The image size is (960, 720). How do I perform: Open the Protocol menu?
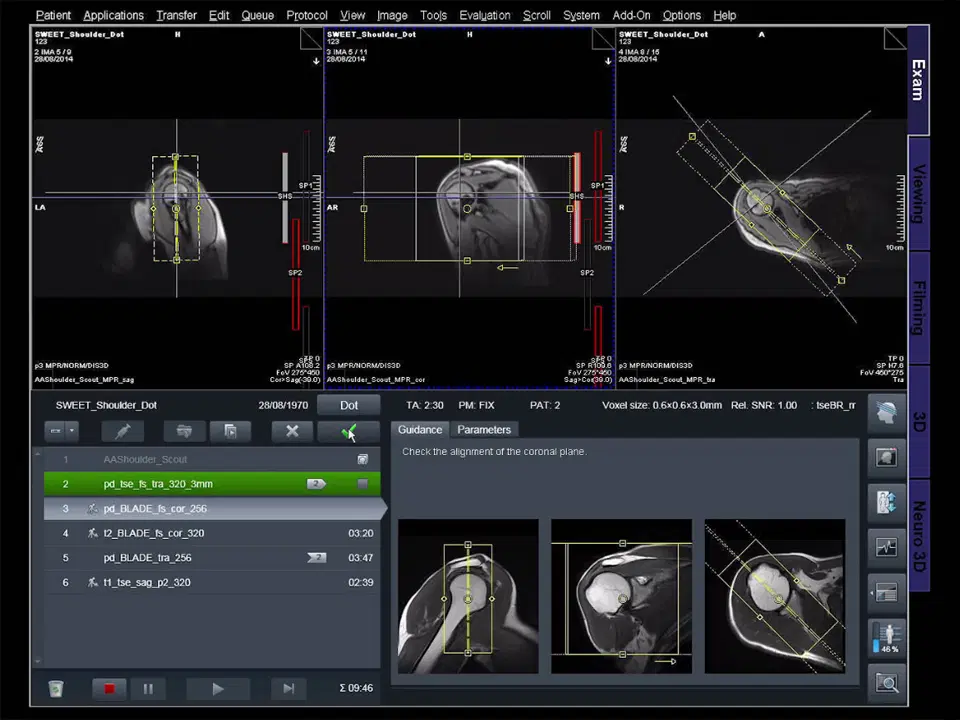(306, 15)
